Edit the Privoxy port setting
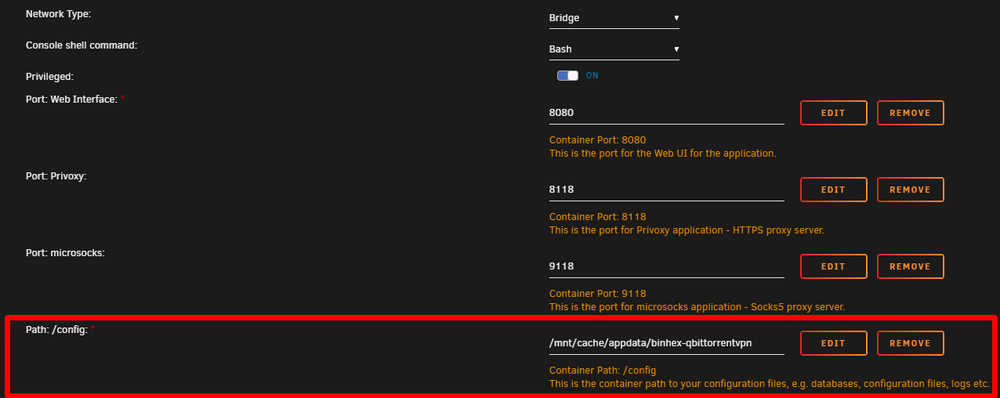This screenshot has height=398, width=1000. coord(834,189)
